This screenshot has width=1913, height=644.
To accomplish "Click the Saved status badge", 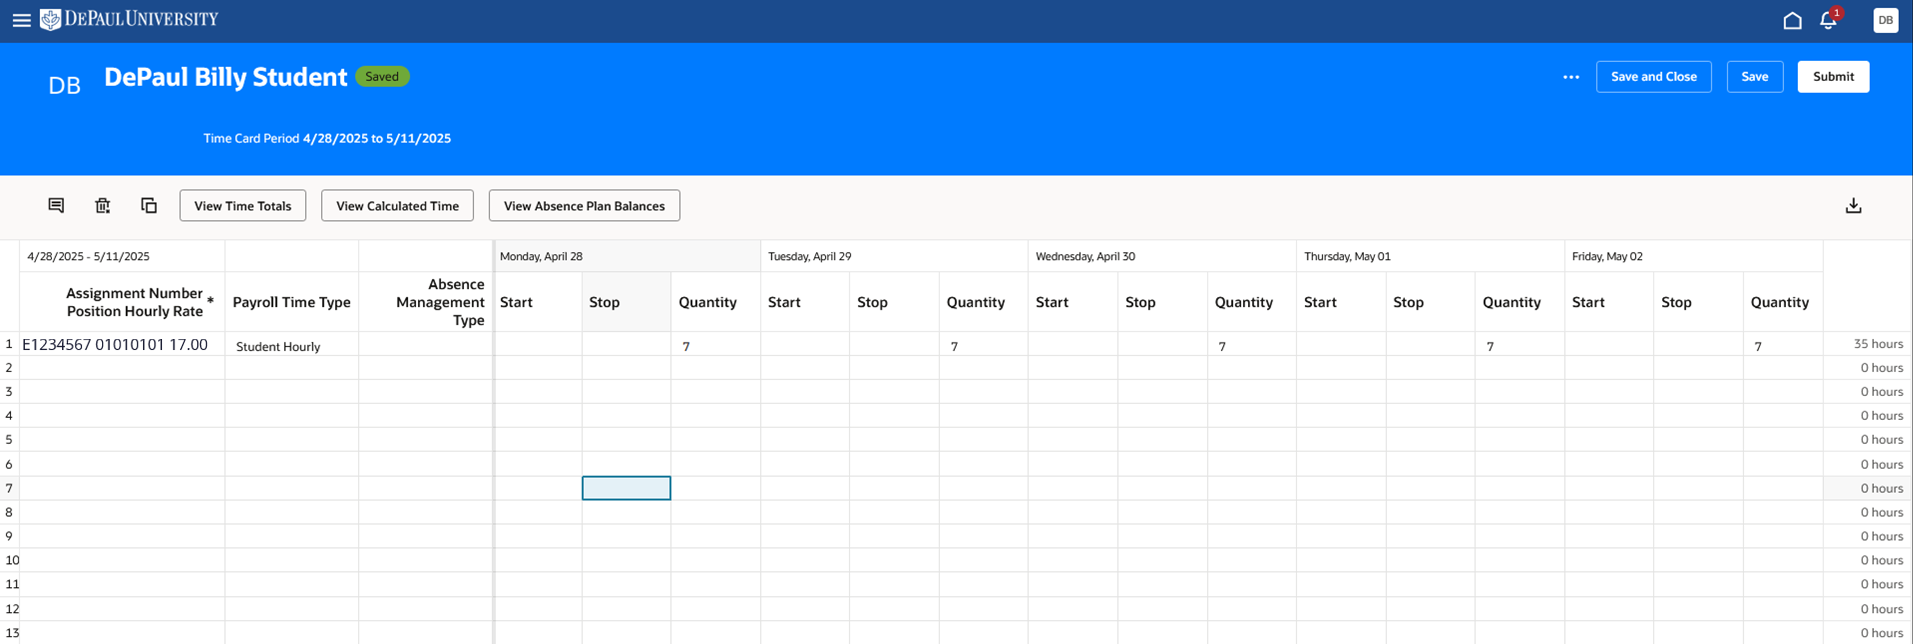I will [382, 77].
